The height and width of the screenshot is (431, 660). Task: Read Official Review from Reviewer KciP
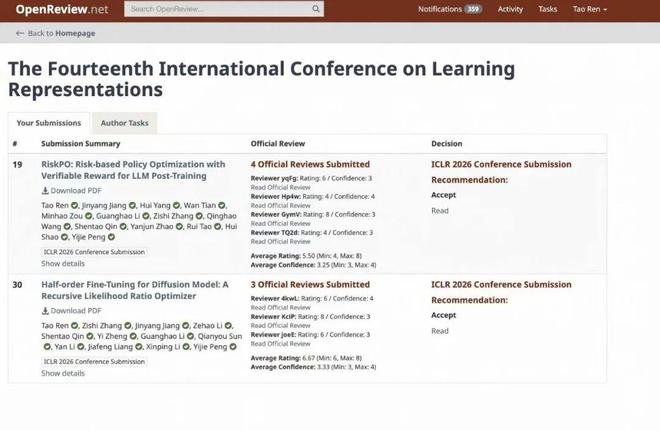coord(280,326)
